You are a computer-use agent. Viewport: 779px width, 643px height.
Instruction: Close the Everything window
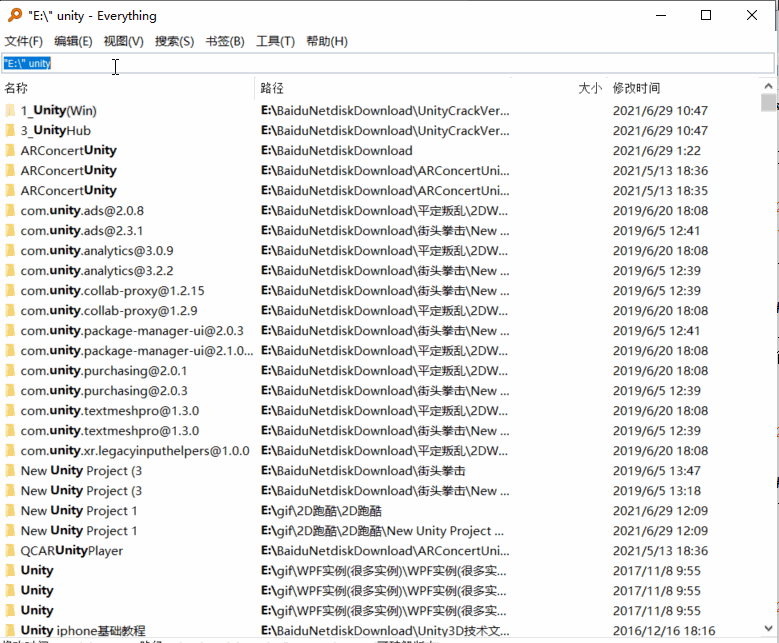click(x=752, y=15)
